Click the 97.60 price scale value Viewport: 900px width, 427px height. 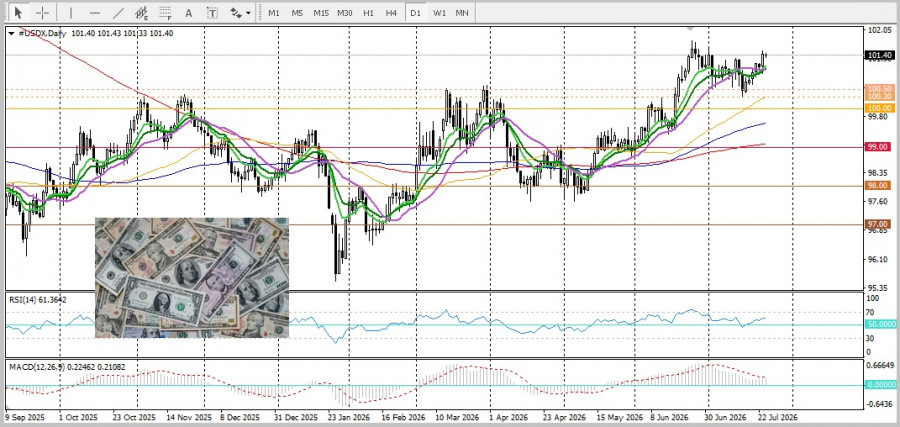pos(879,201)
